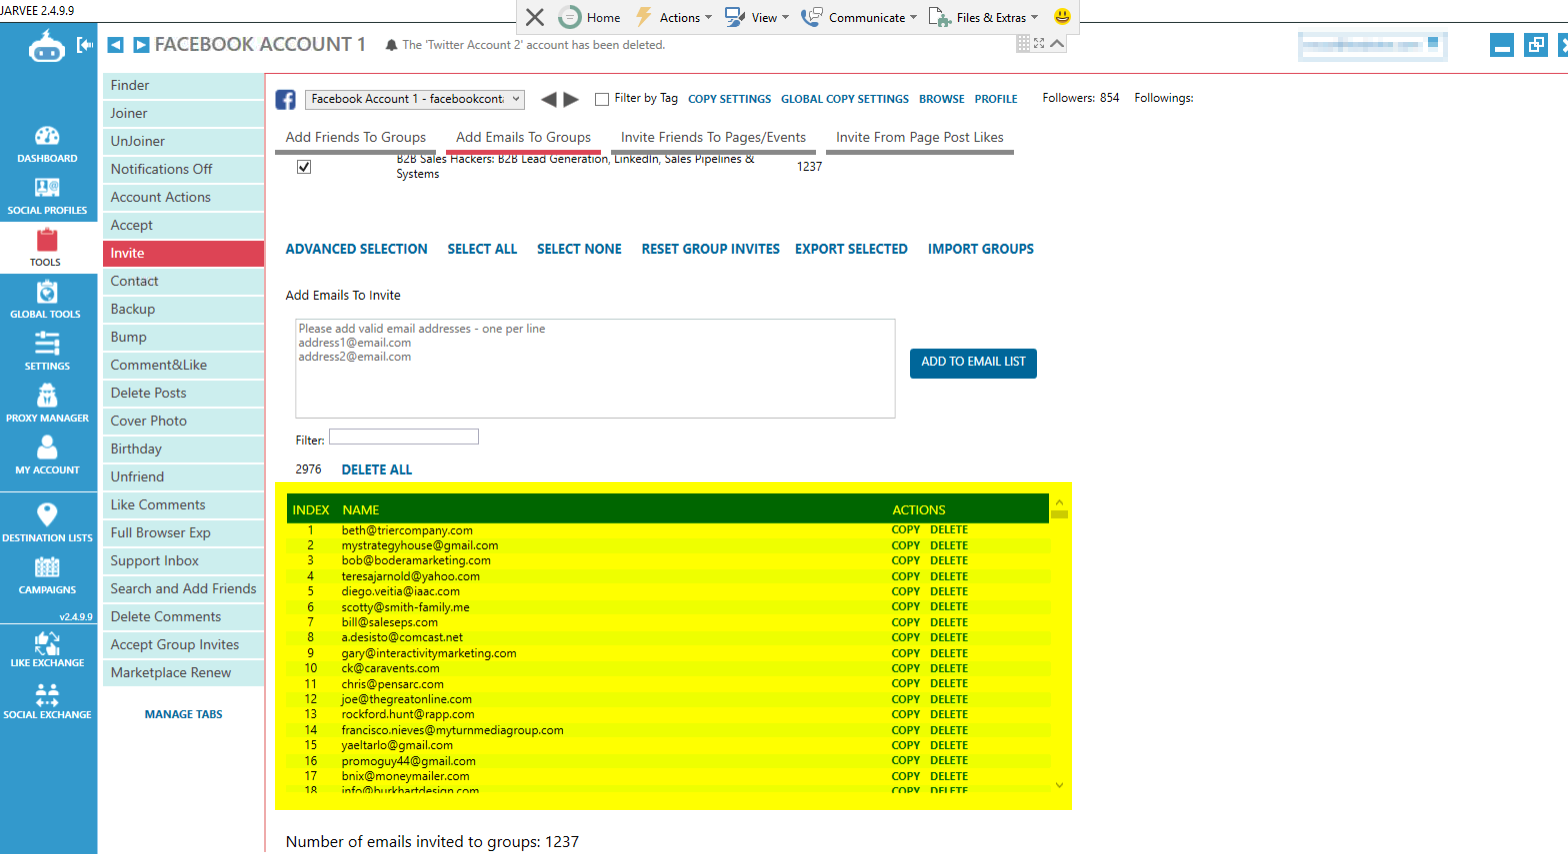Expand Files & Extras menu
The width and height of the screenshot is (1568, 854).
[984, 17]
